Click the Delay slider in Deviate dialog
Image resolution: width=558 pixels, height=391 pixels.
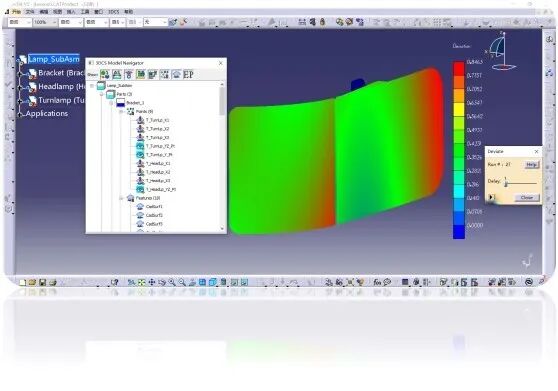pos(521,183)
